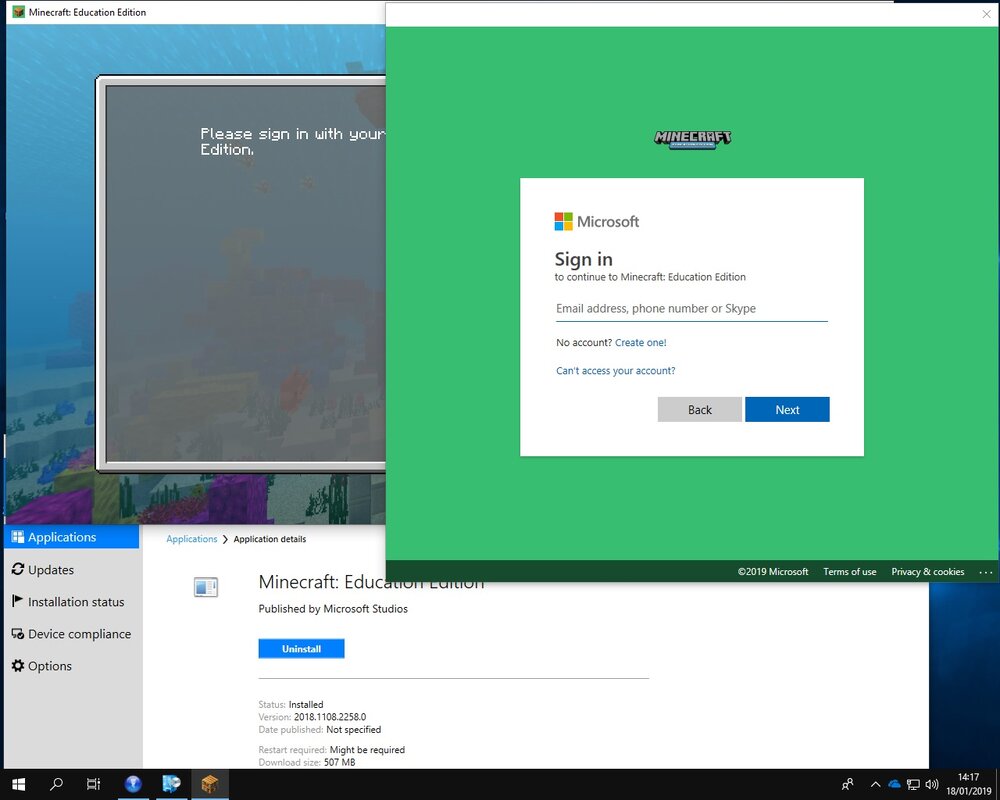Click the version number 2018.1108.2258.0
The image size is (1000, 800).
330,717
